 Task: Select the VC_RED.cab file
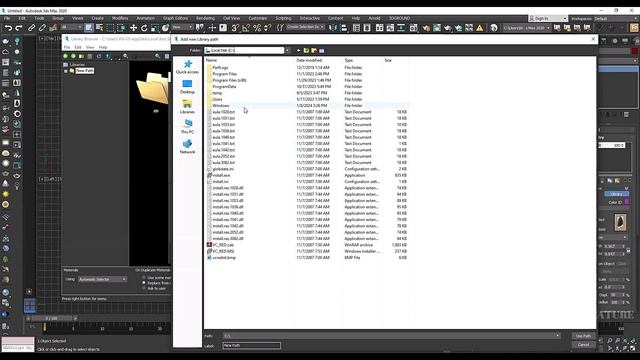point(223,245)
